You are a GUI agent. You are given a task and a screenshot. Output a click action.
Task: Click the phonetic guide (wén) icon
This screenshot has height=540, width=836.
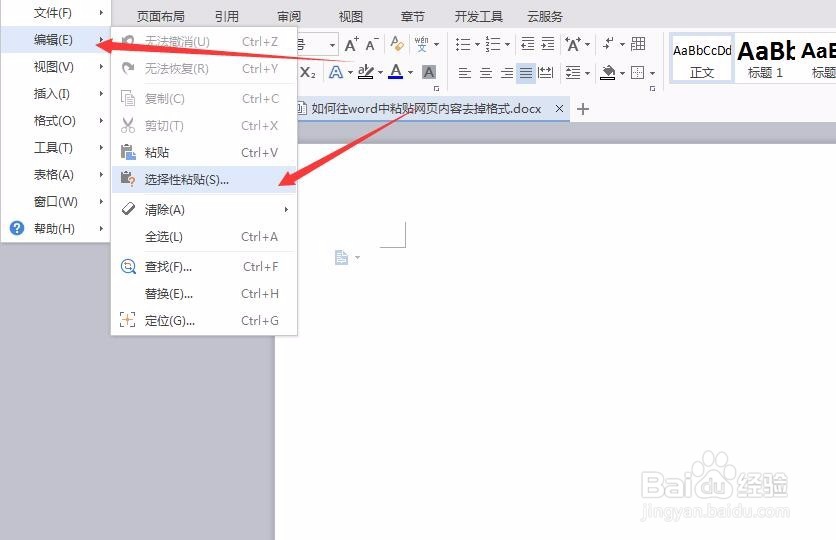421,44
